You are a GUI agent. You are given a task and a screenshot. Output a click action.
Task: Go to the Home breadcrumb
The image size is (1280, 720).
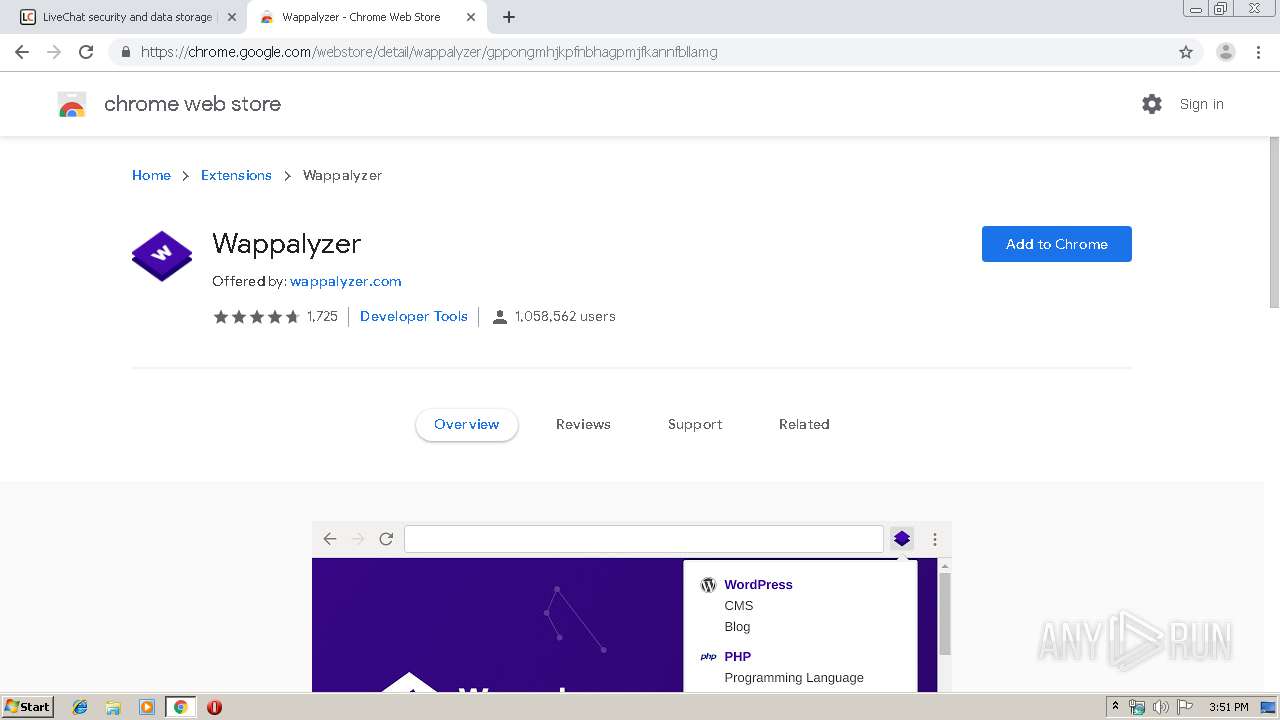pyautogui.click(x=151, y=175)
